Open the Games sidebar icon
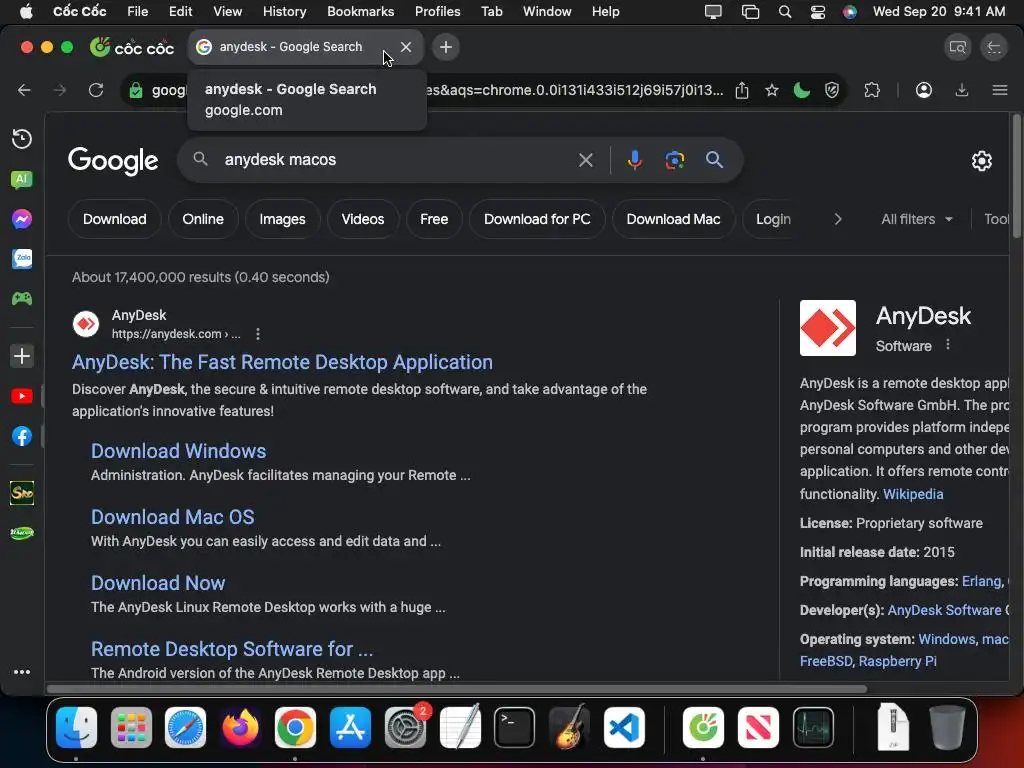The width and height of the screenshot is (1024, 768). 22,298
